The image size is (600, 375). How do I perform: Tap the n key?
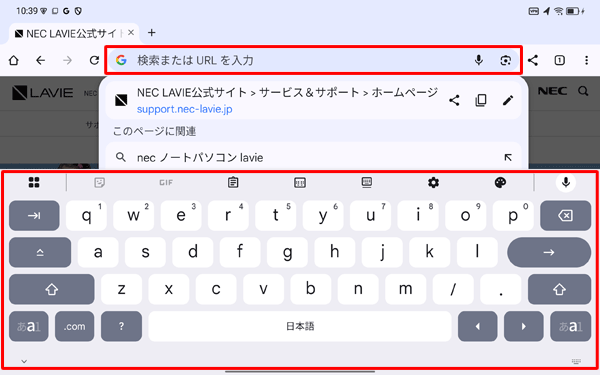tap(358, 289)
